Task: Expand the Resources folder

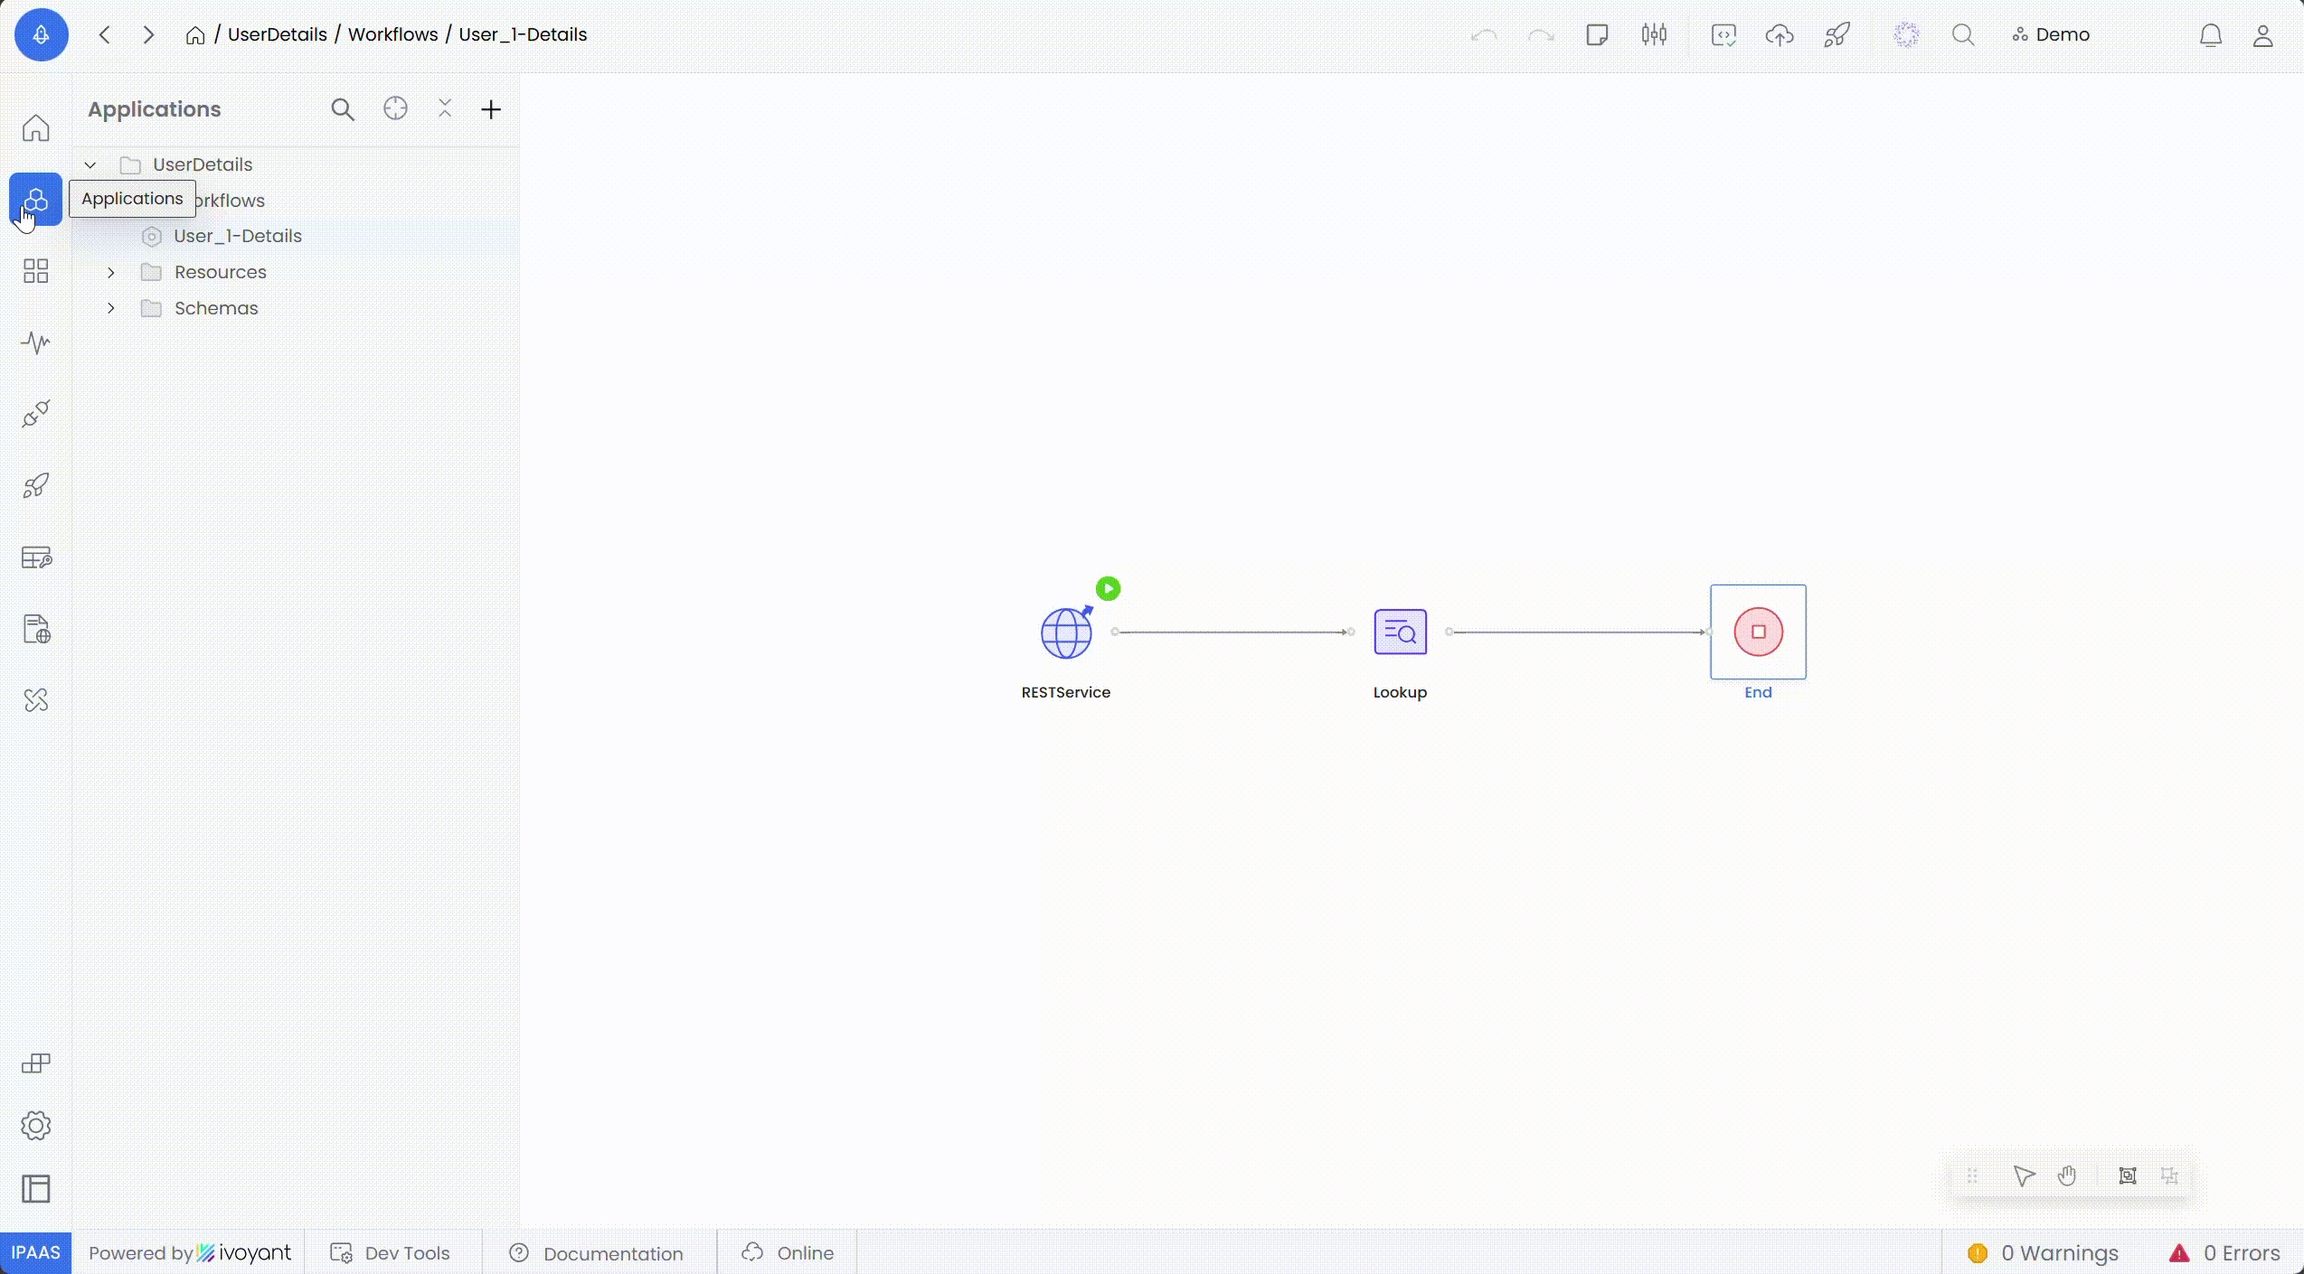Action: (x=111, y=272)
